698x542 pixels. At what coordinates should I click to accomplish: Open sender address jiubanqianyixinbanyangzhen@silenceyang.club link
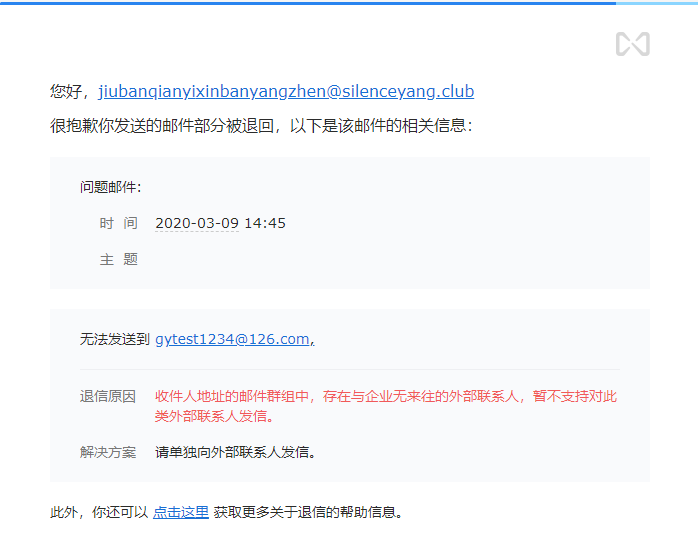click(x=286, y=91)
